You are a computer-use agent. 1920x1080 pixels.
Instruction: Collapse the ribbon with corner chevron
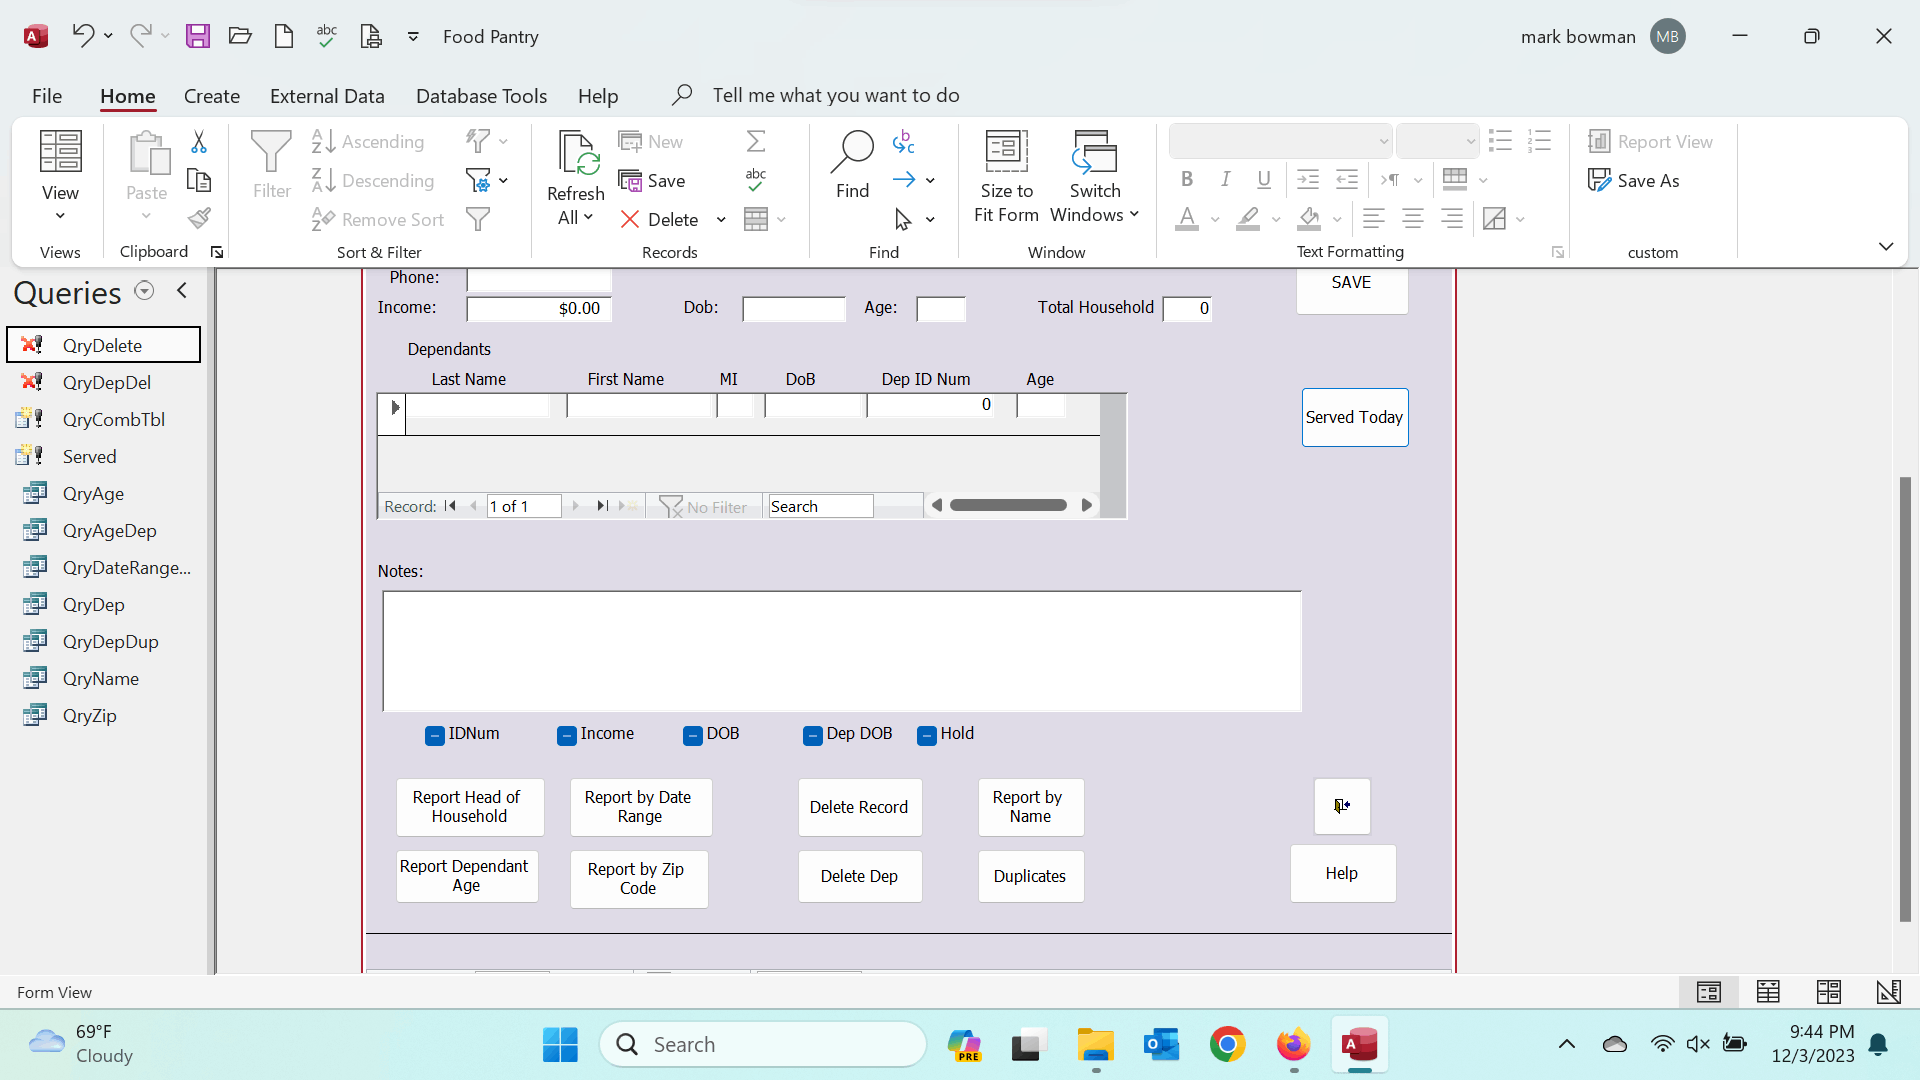click(x=1886, y=246)
